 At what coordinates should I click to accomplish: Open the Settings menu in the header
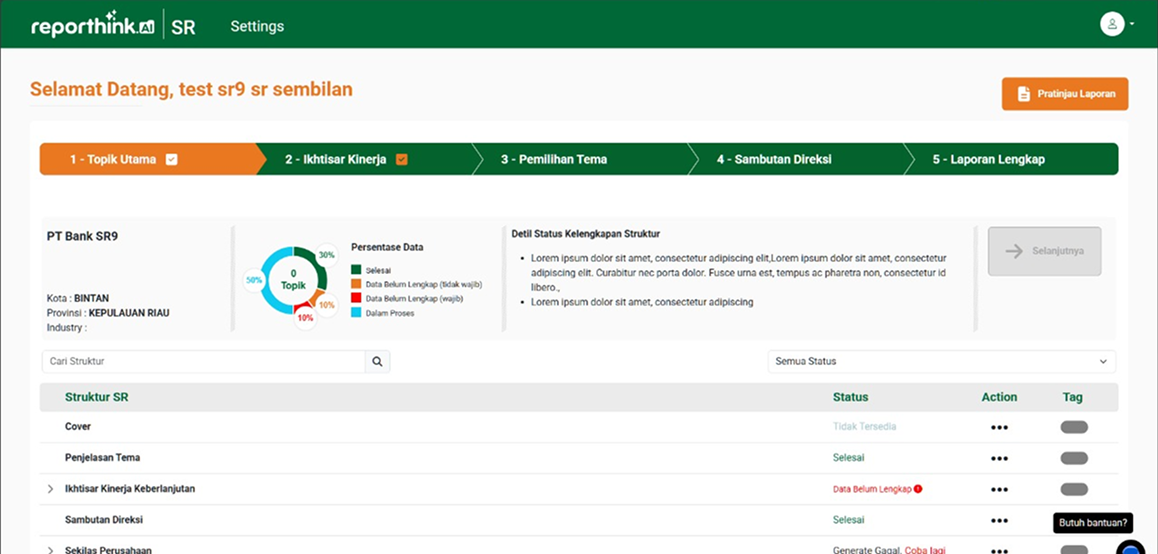tap(257, 27)
